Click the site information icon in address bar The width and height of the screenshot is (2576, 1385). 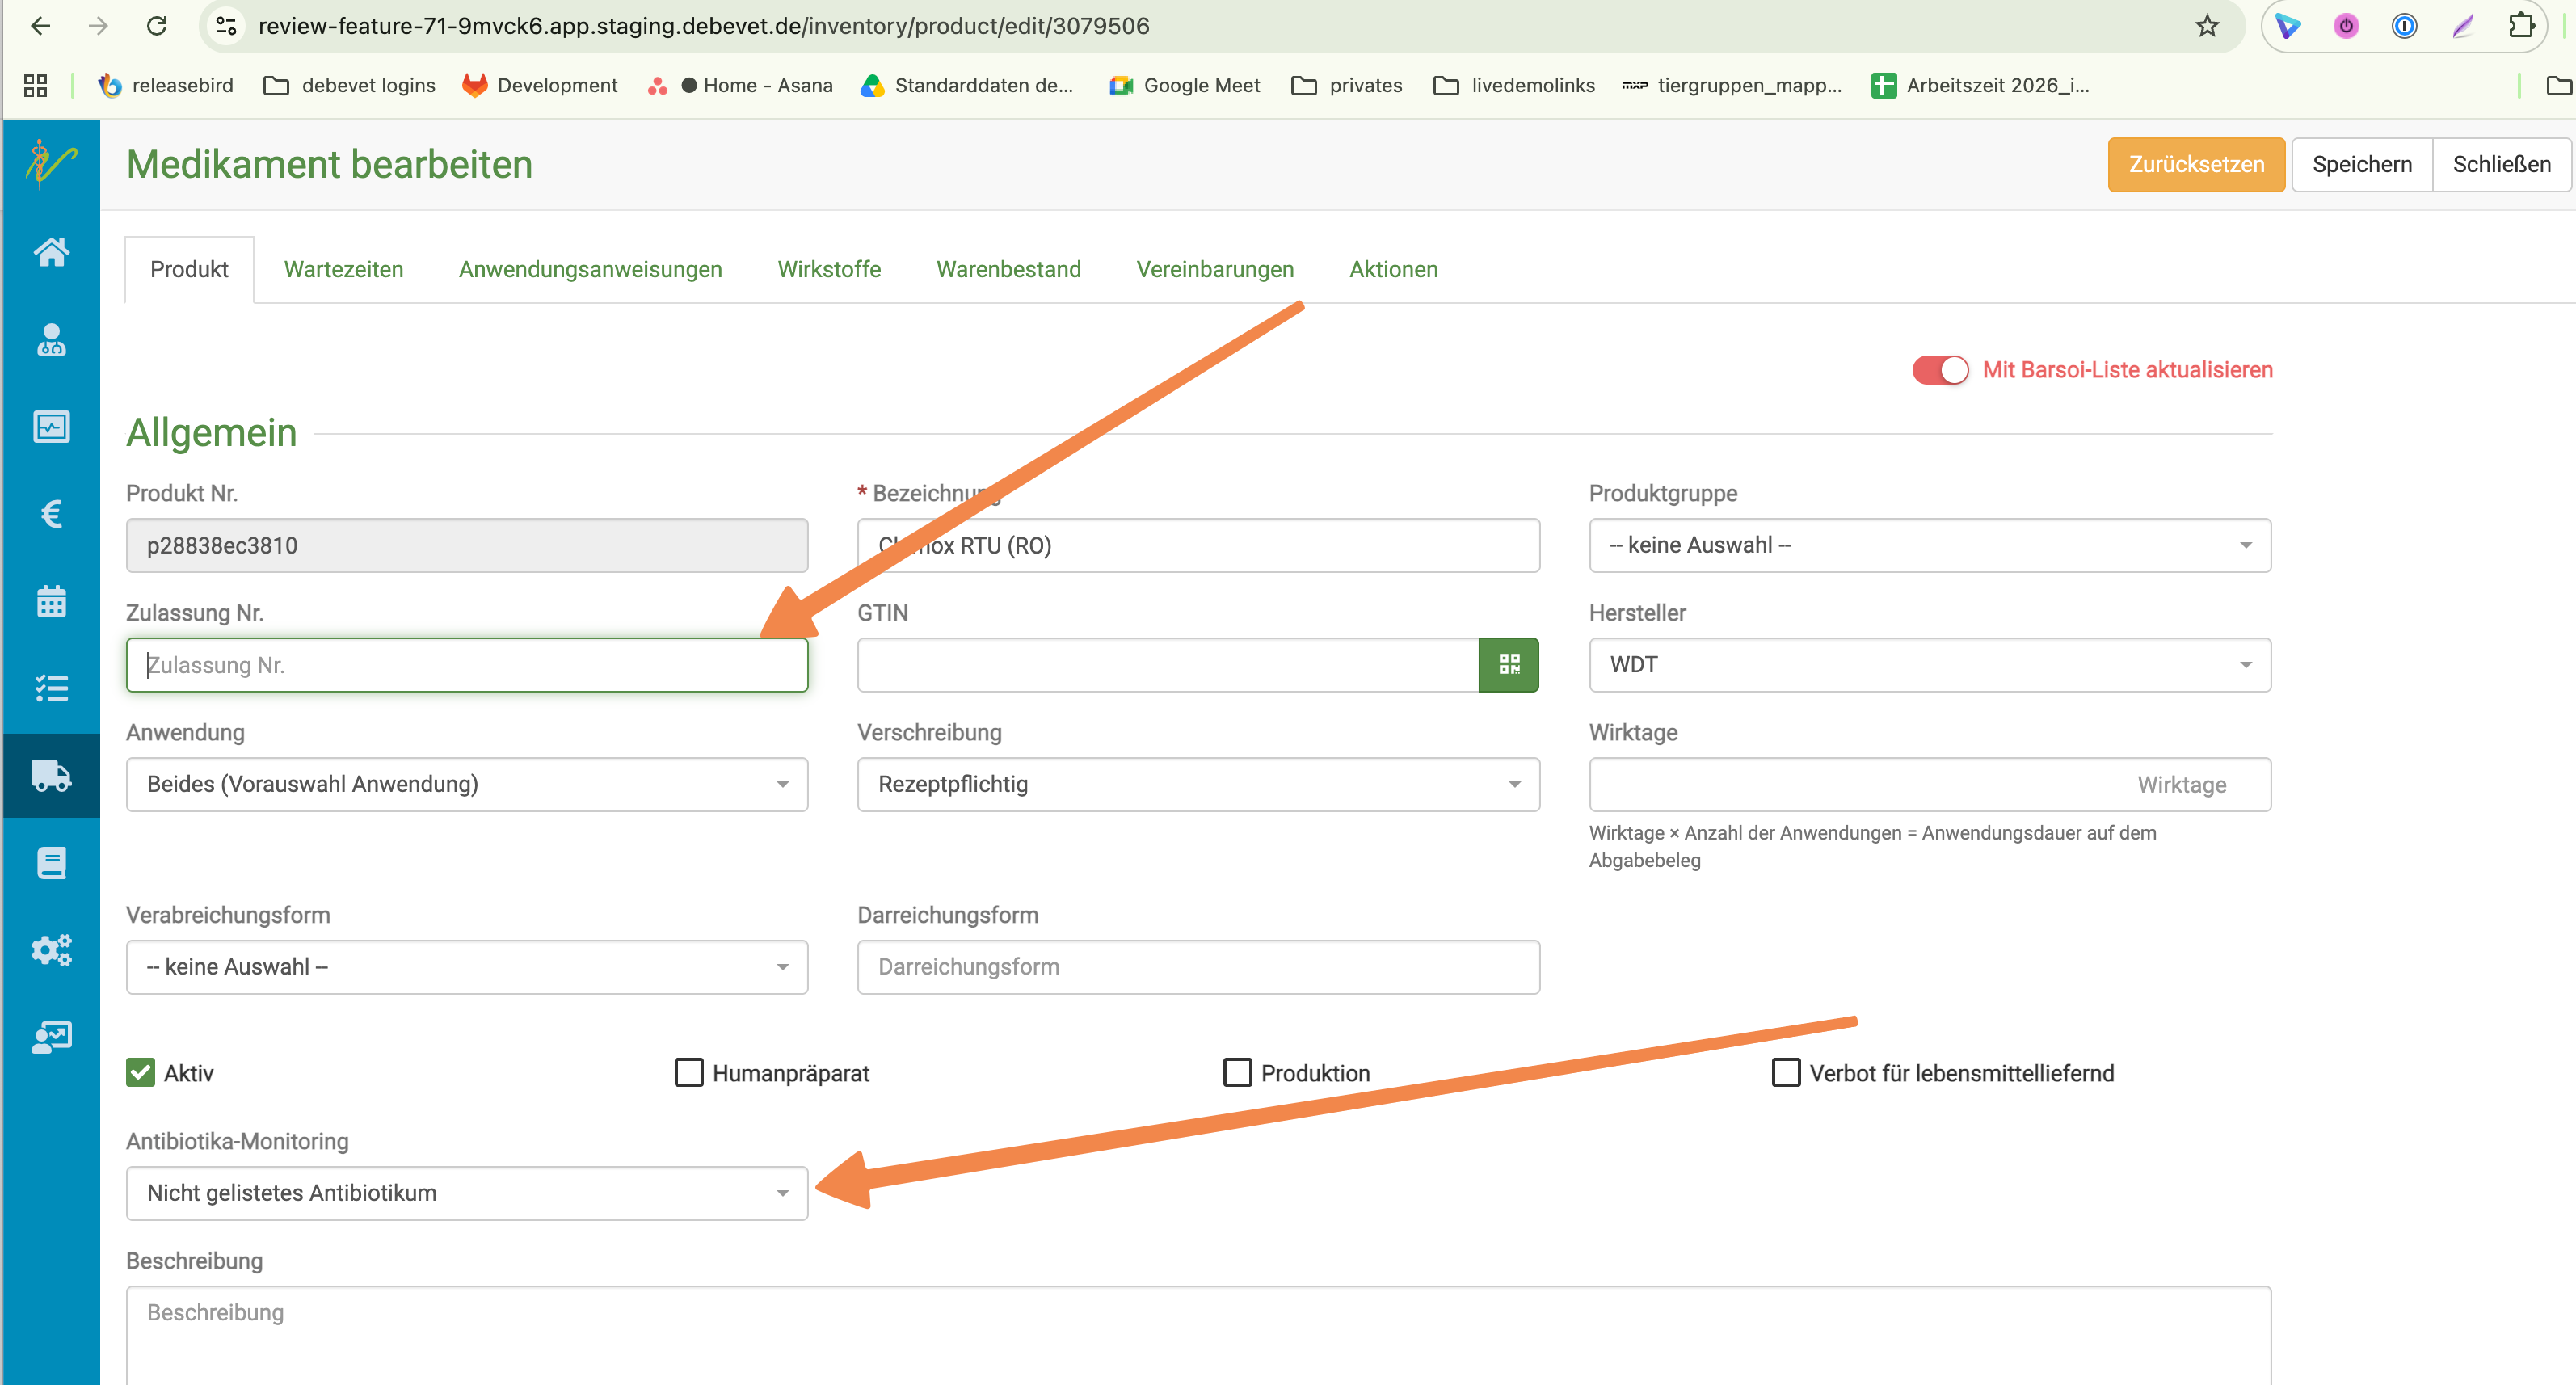click(227, 26)
